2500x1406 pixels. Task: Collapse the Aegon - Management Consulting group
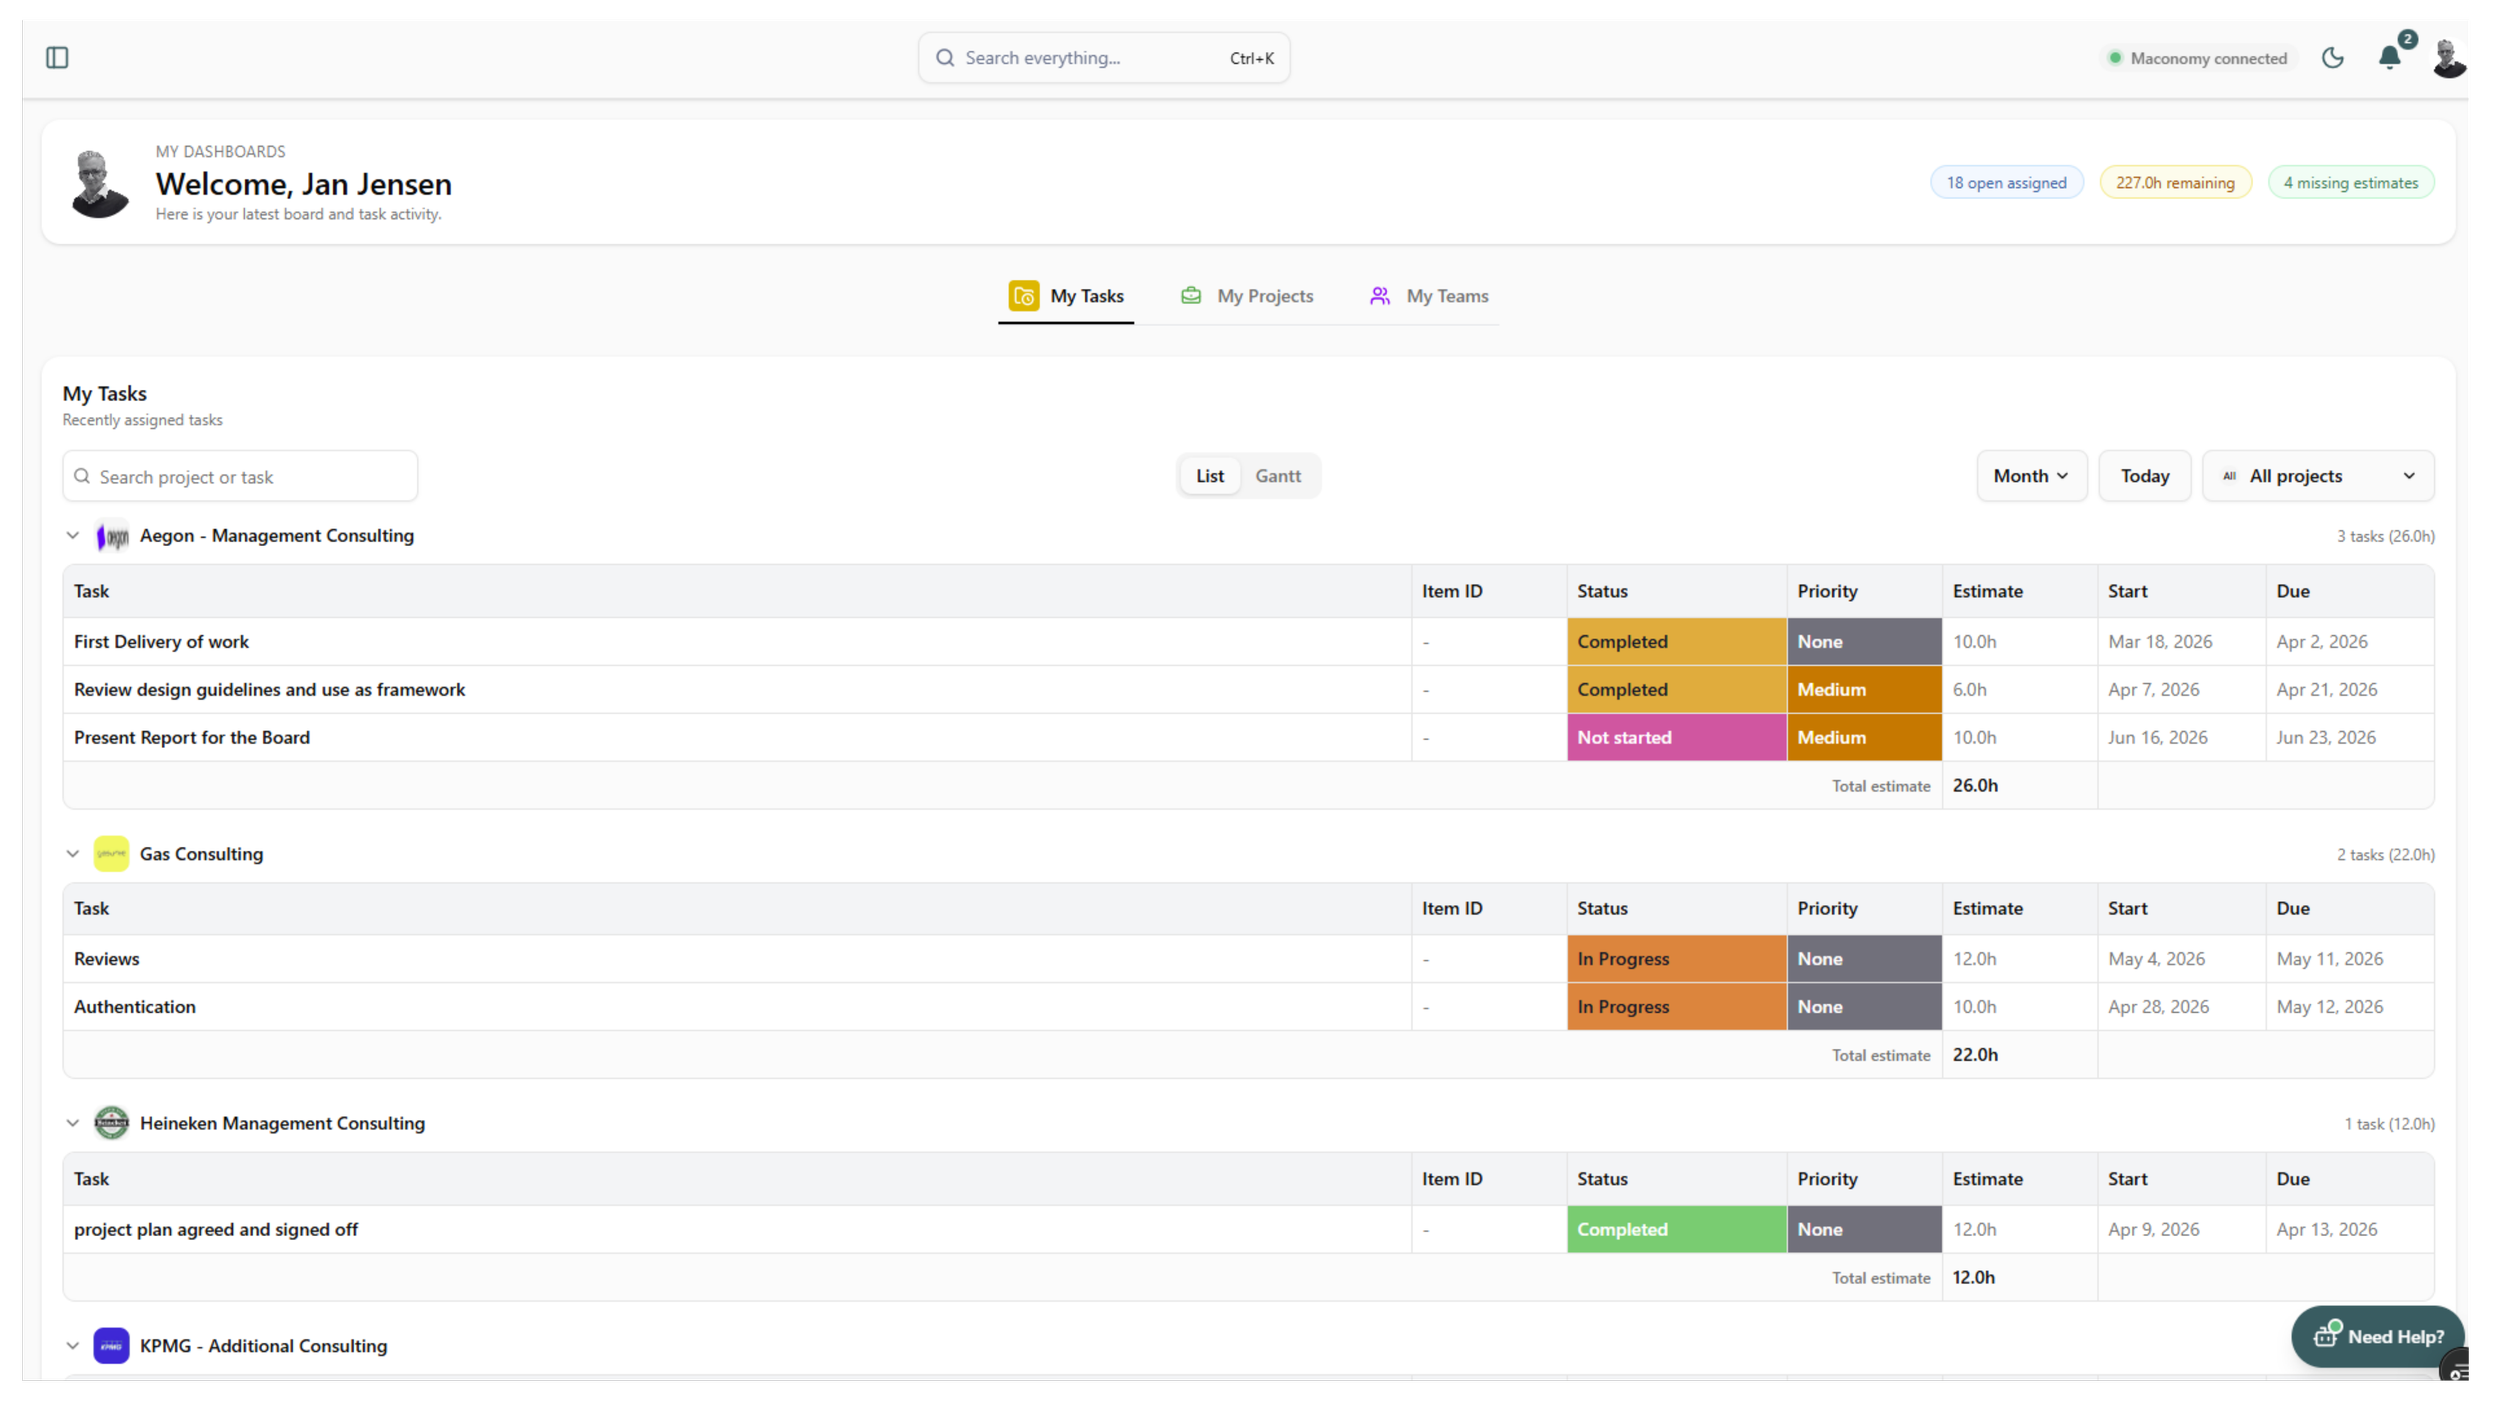click(x=73, y=536)
